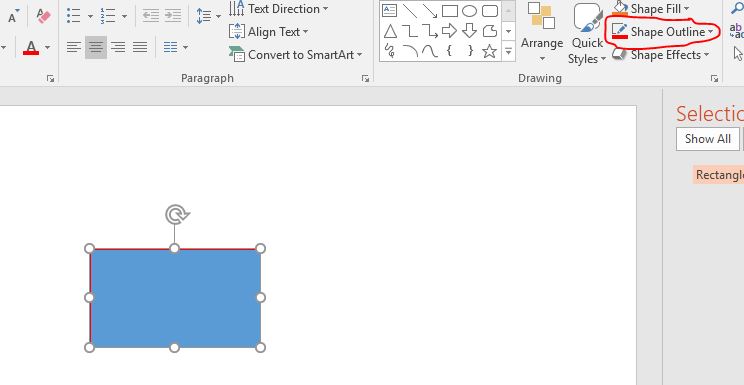Click the rotation handle above the rectangle
The image size is (744, 385).
pos(177,215)
